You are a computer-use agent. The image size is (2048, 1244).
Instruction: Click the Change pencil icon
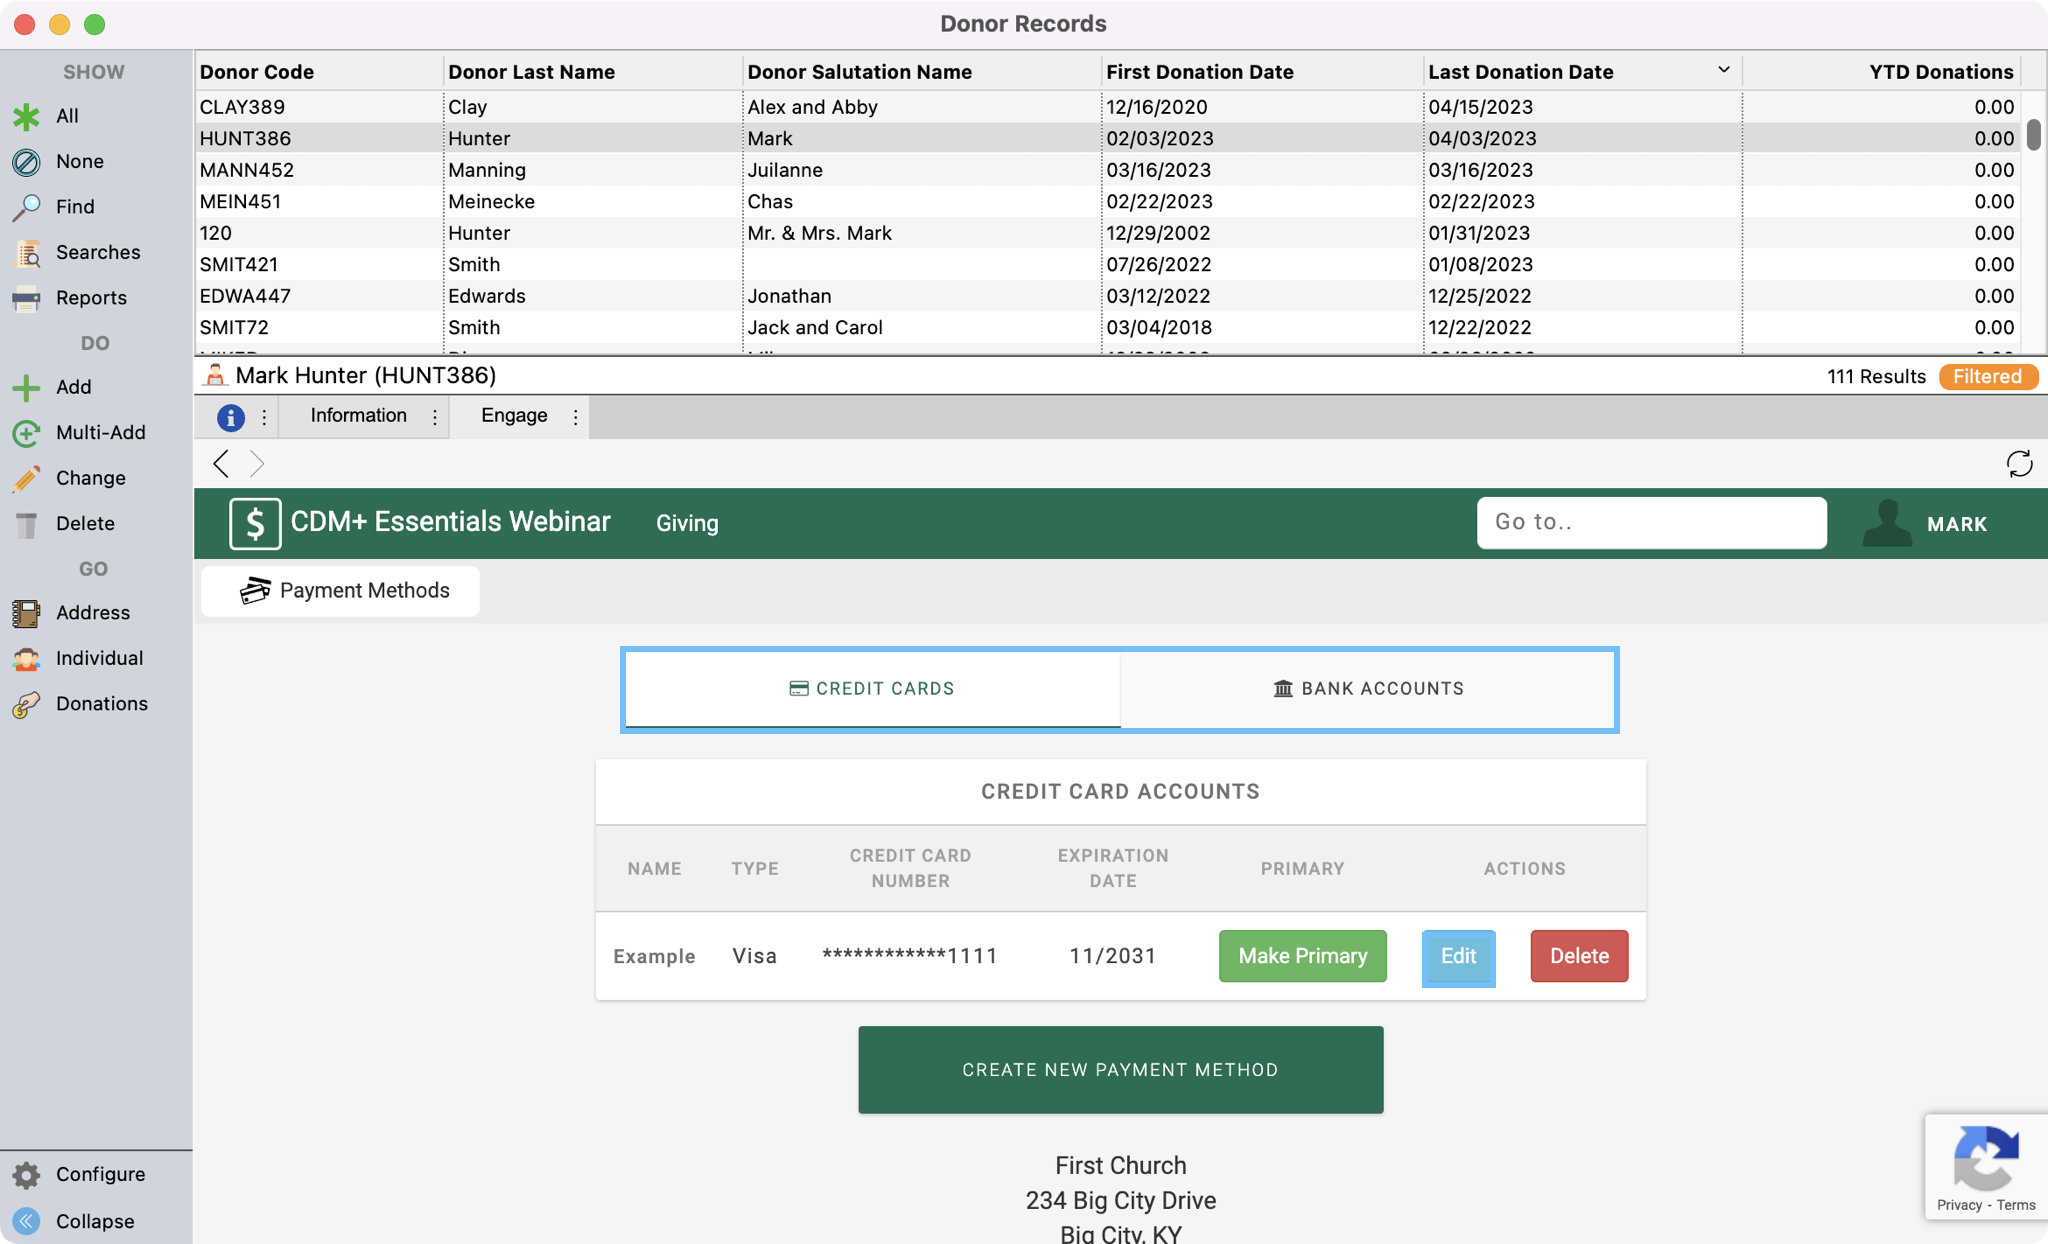pyautogui.click(x=27, y=478)
